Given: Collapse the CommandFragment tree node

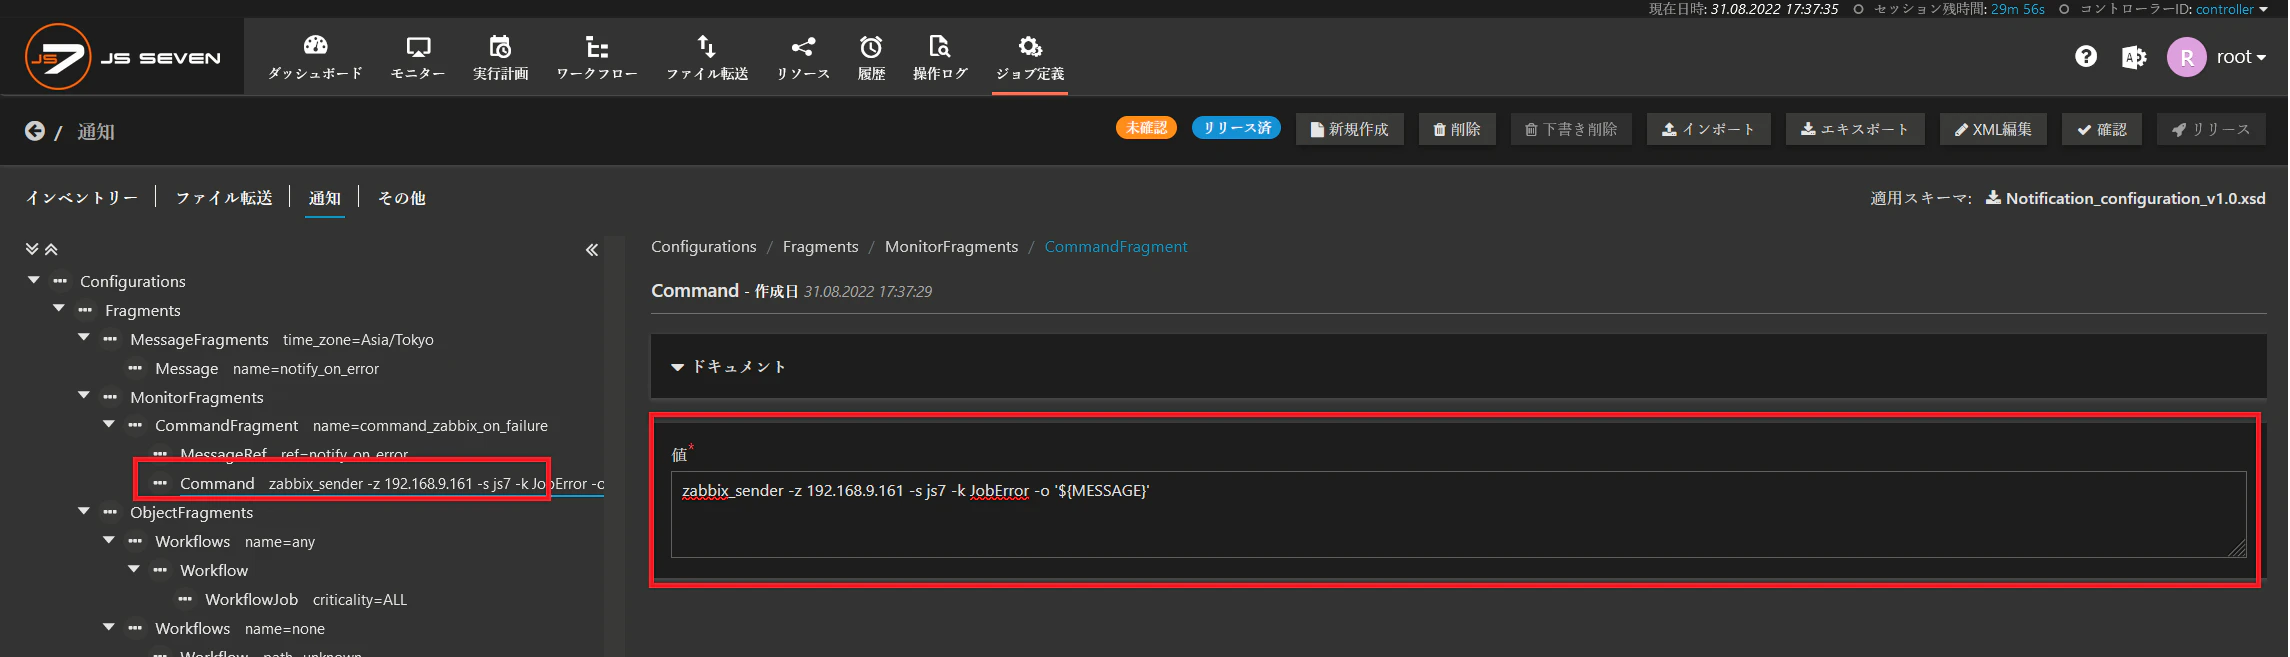Looking at the screenshot, I should click(109, 424).
